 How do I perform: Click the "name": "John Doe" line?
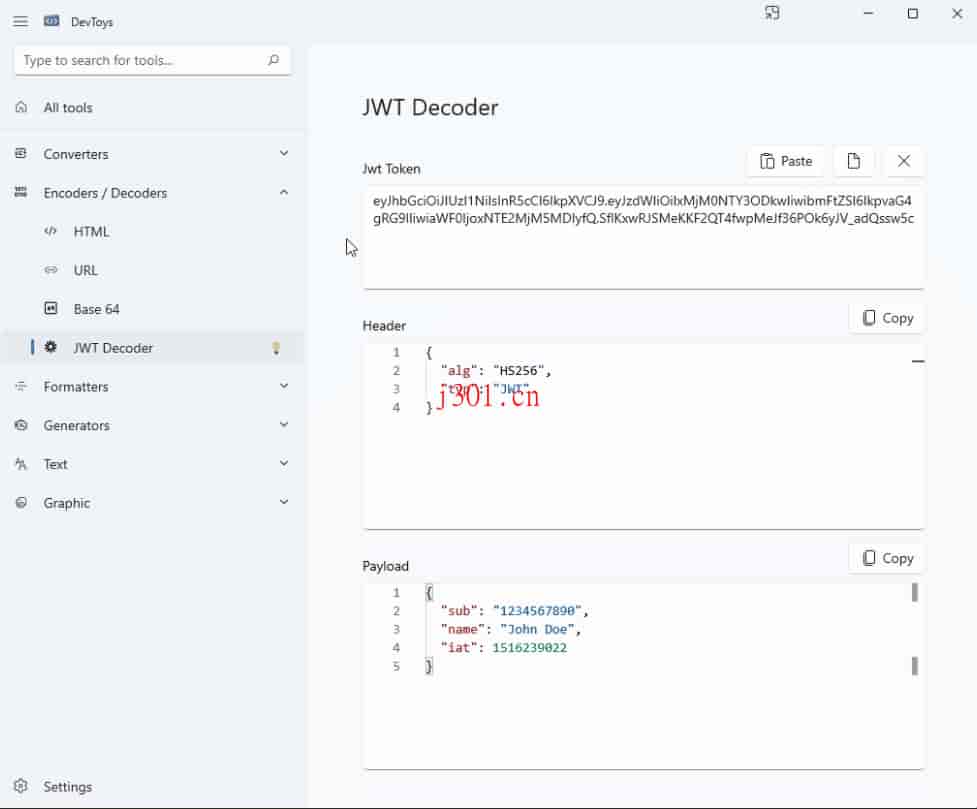(511, 629)
